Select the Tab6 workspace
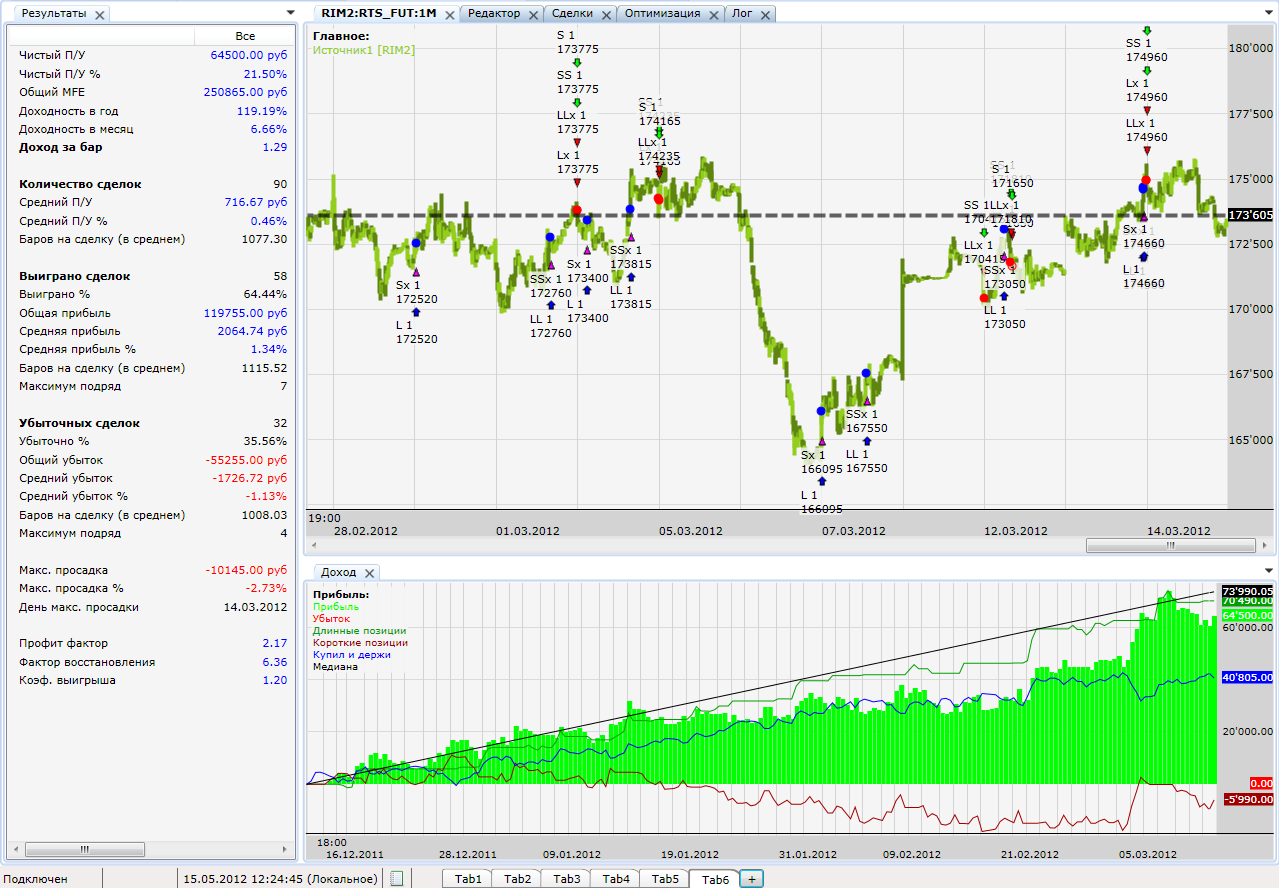The width and height of the screenshot is (1279, 888). click(x=714, y=879)
